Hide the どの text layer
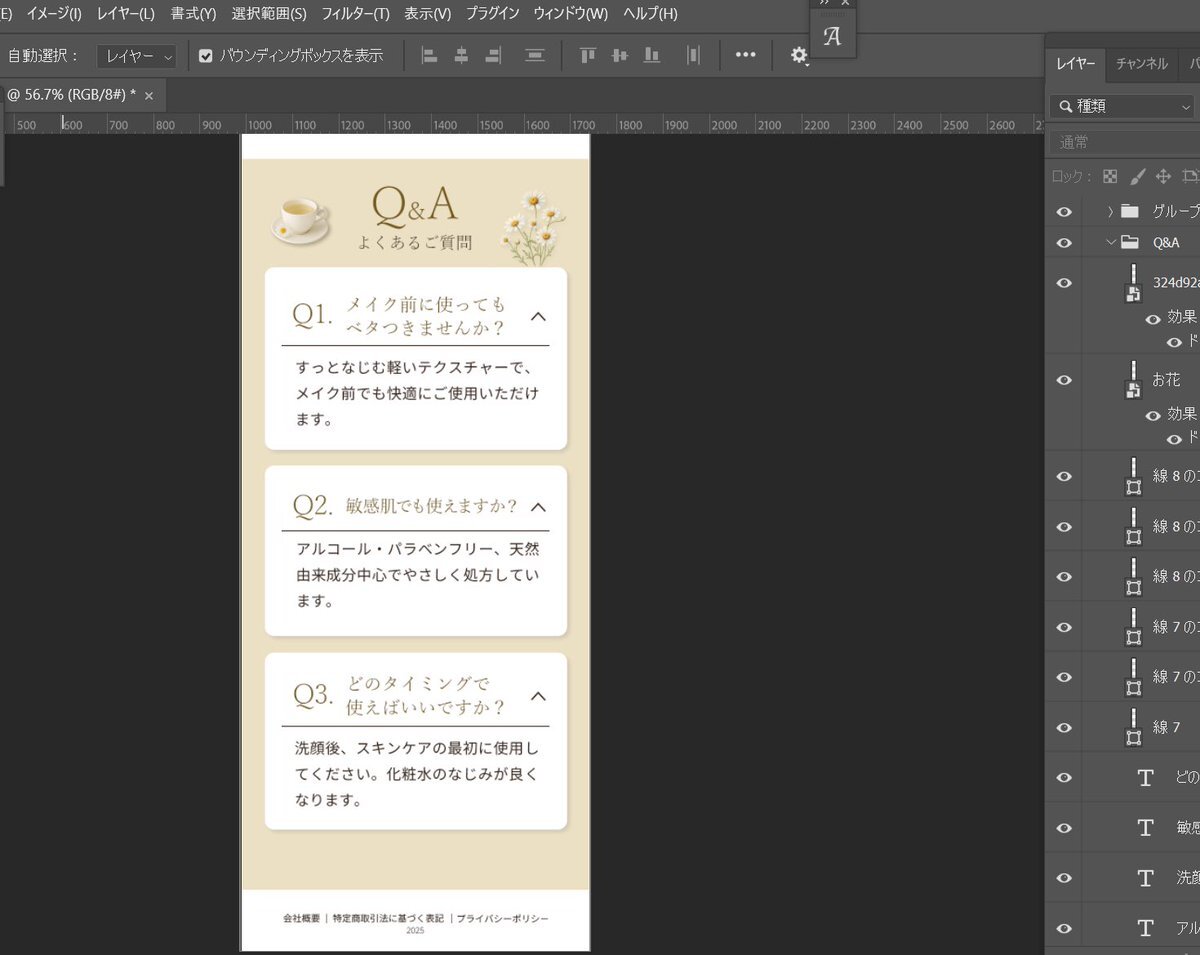The height and width of the screenshot is (955, 1200). 1064,777
